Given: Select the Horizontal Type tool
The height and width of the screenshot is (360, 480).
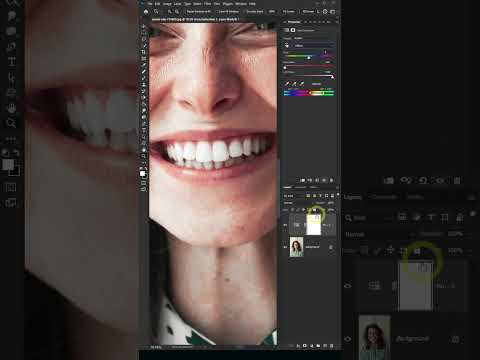Looking at the screenshot, I should tap(144, 130).
